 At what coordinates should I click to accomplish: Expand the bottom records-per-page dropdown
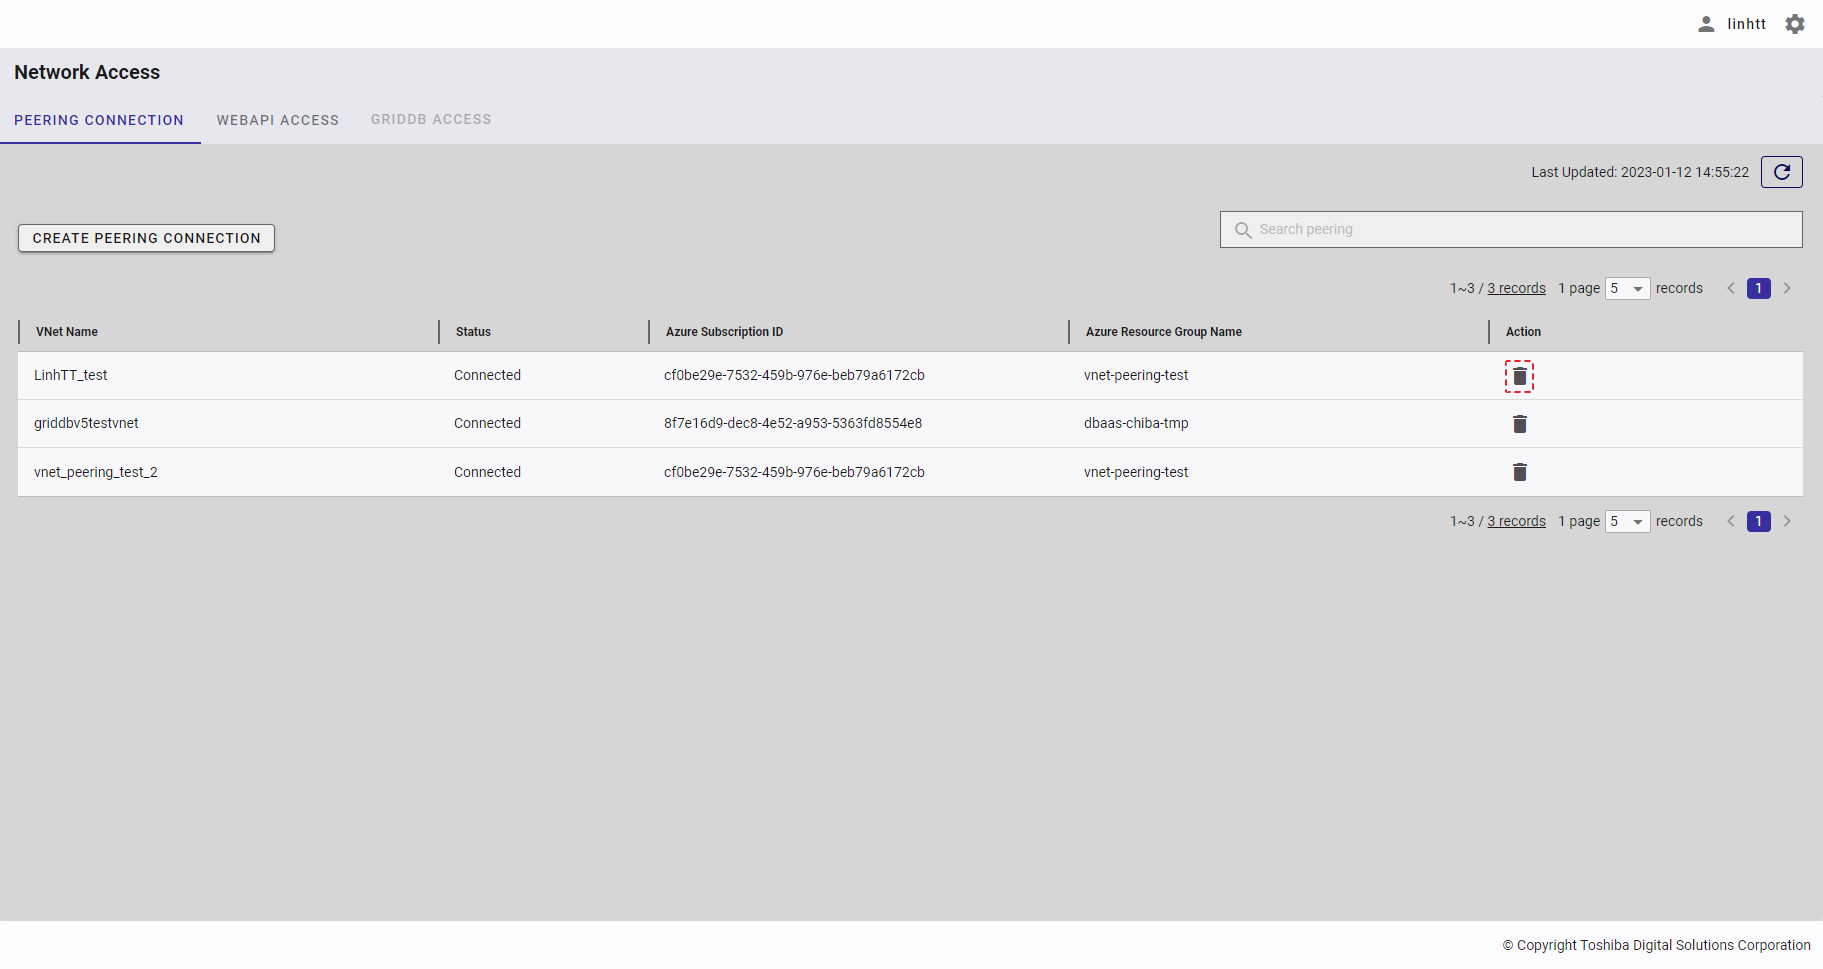click(x=1627, y=521)
